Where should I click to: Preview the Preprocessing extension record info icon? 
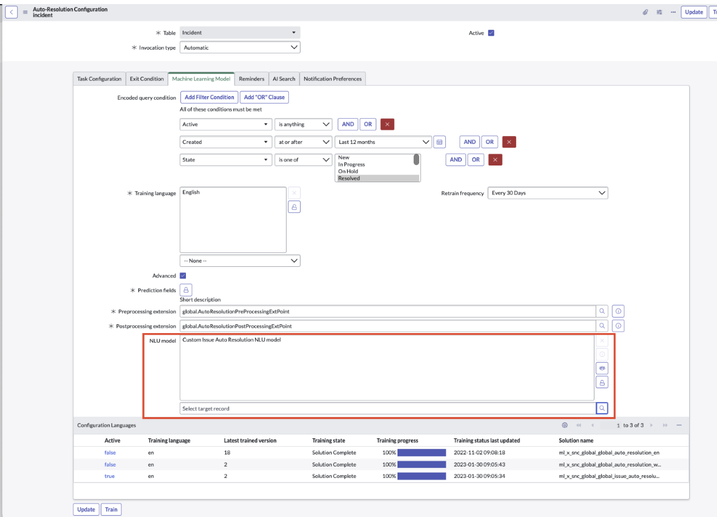(618, 311)
